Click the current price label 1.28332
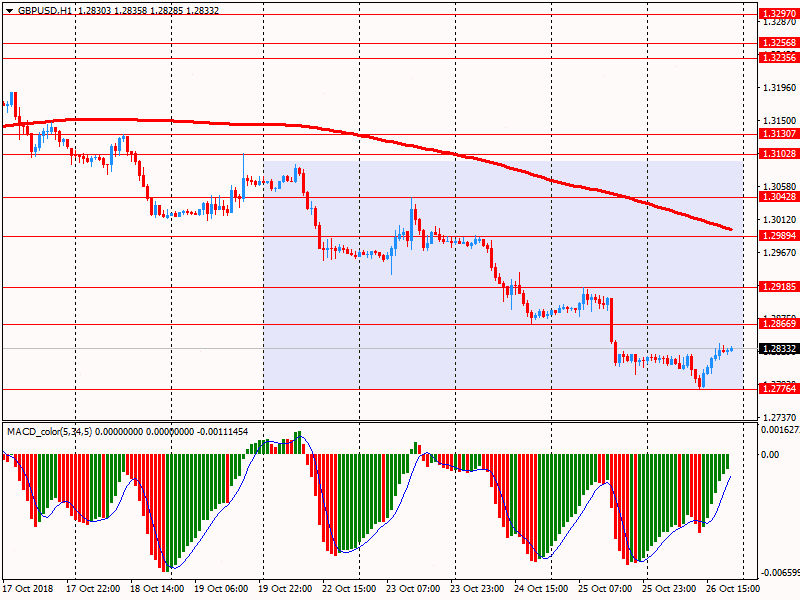This screenshot has height=600, width=800. [x=779, y=349]
